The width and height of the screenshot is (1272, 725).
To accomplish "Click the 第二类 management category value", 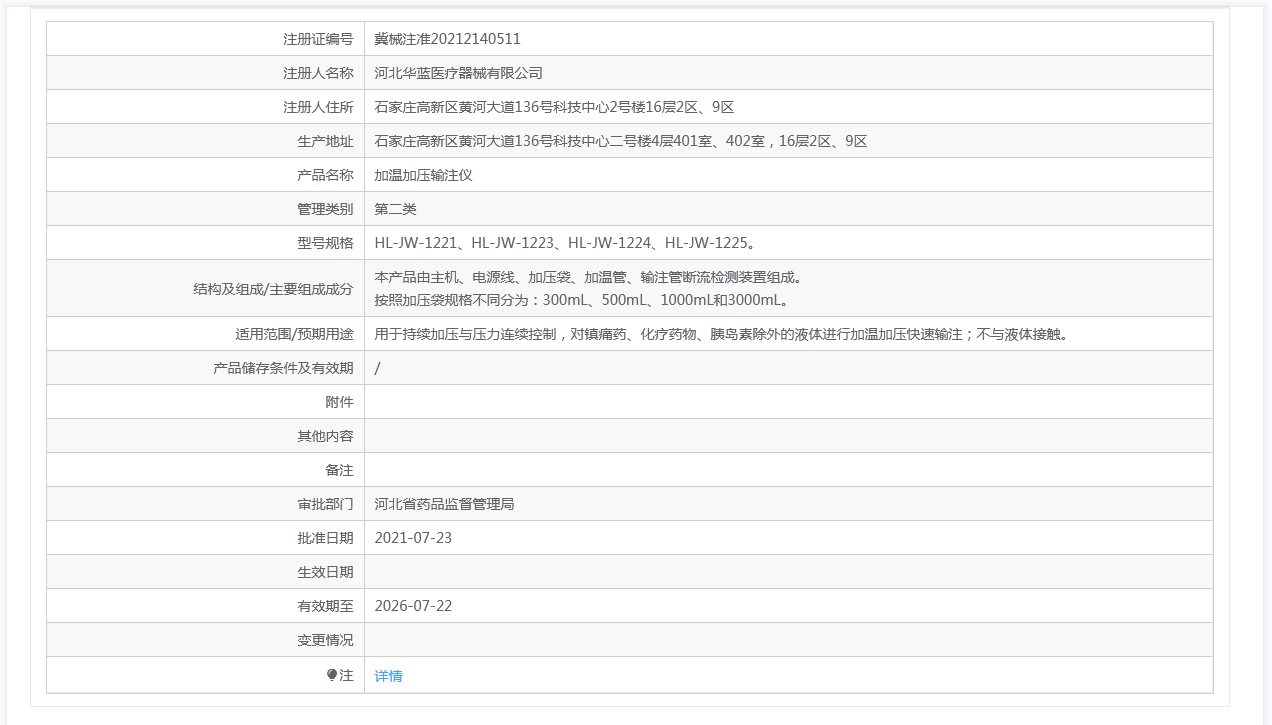I will click(x=395, y=209).
